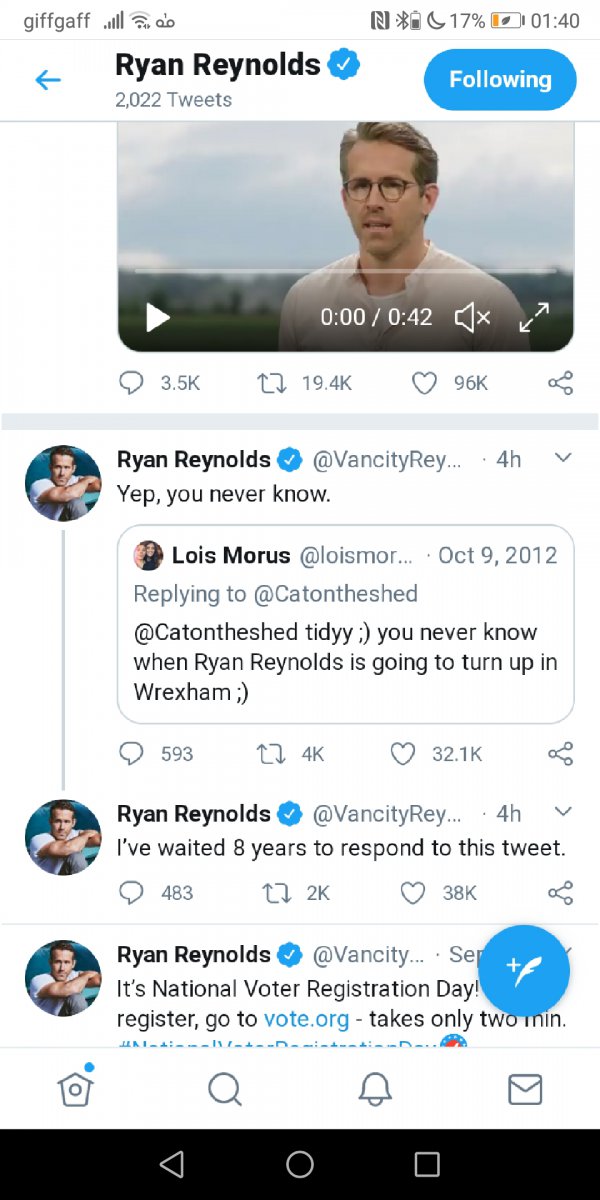Image resolution: width=600 pixels, height=1200 pixels.
Task: Open chevron menu on "I've waited 8 years" tweet
Action: 562,811
